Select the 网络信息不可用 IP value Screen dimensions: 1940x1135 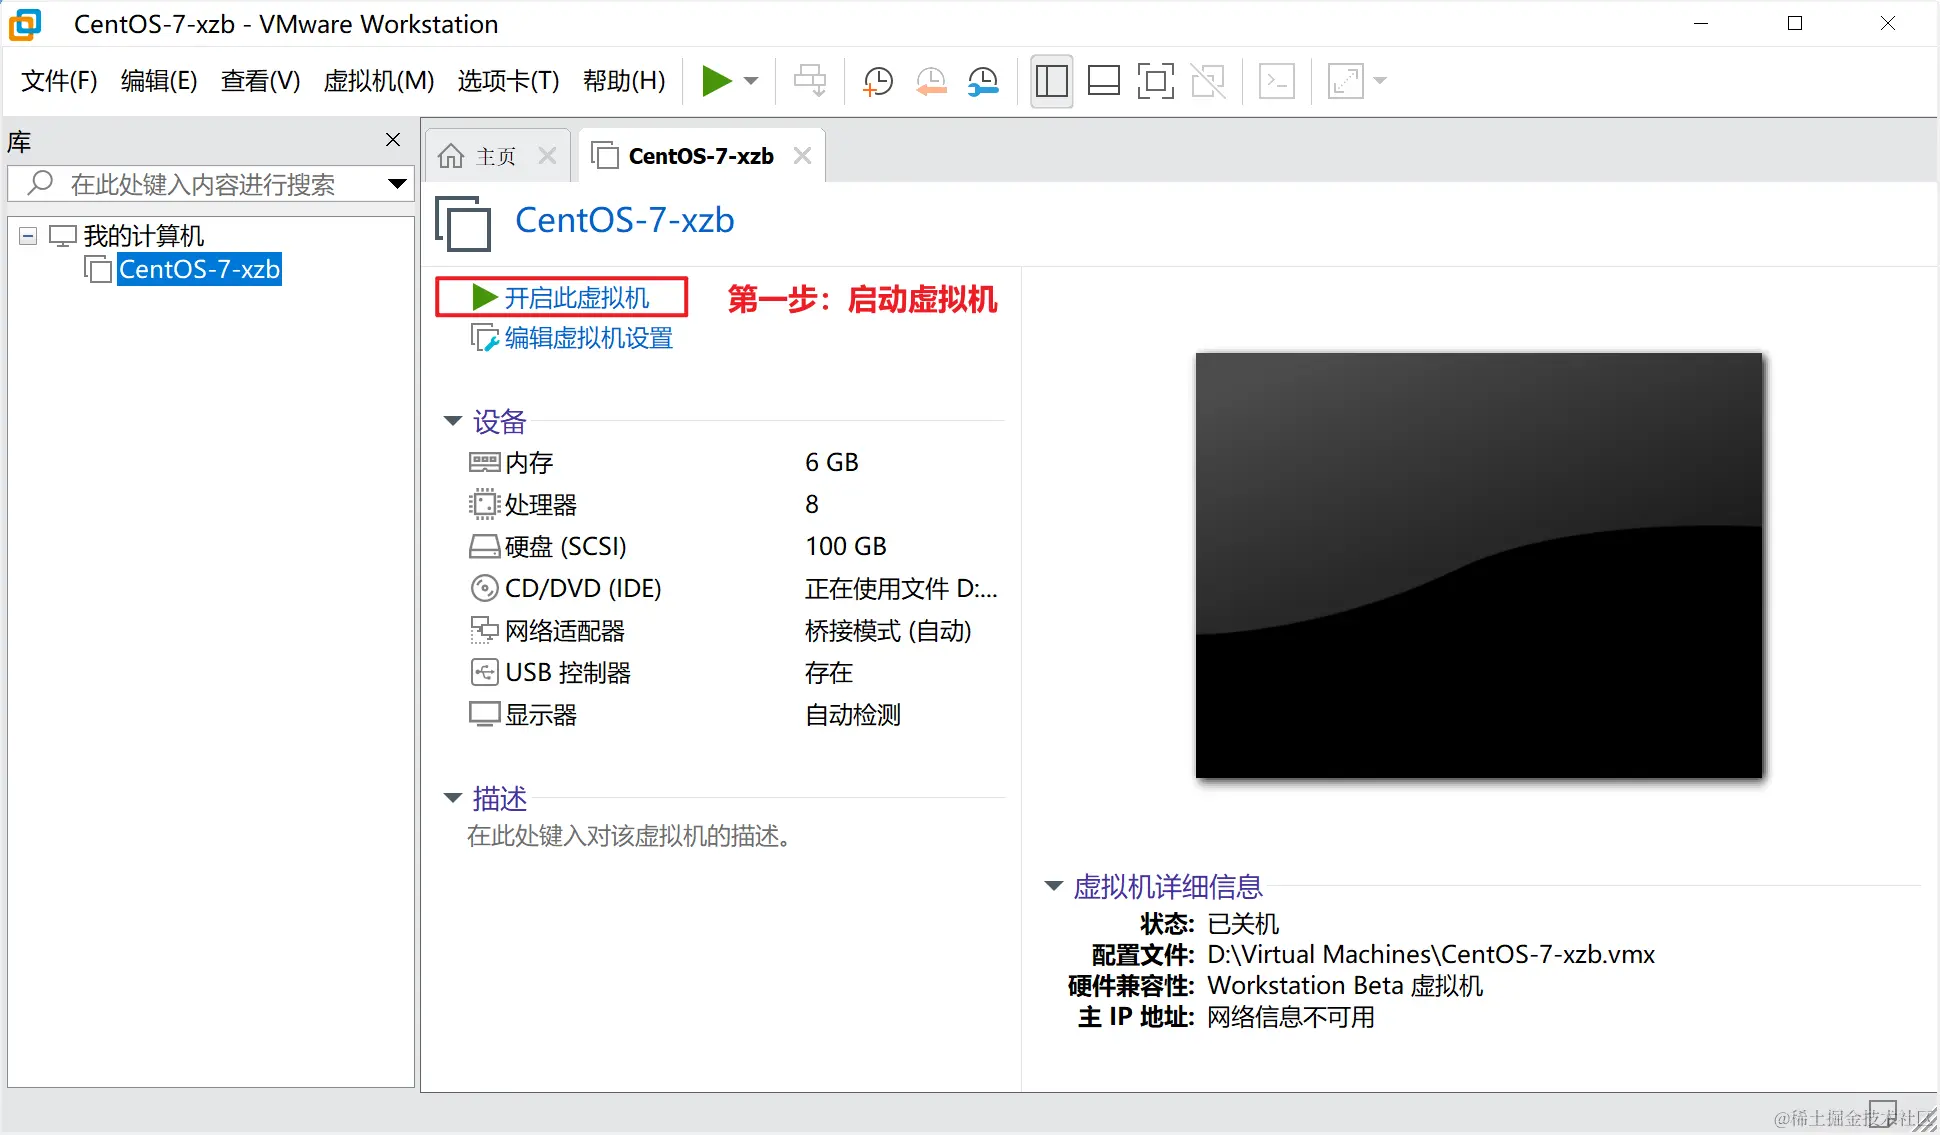(1291, 1017)
